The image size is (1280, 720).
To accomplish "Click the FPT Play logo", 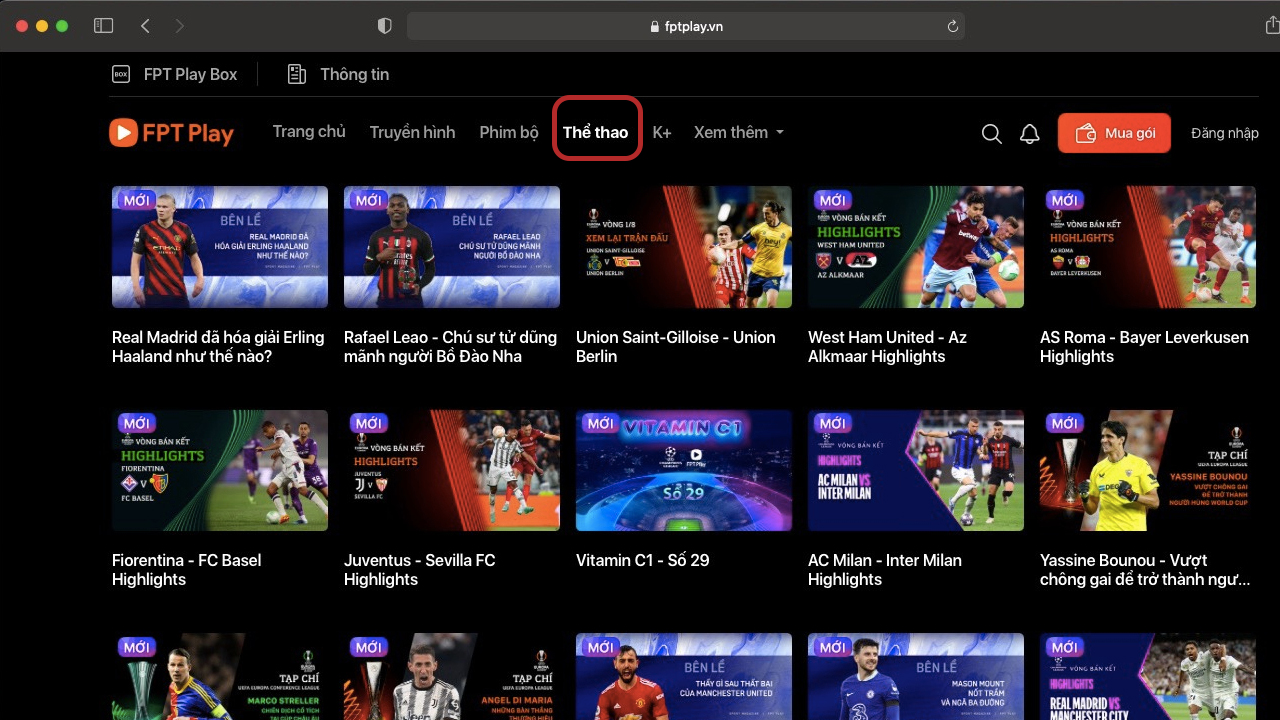I will pyautogui.click(x=171, y=132).
